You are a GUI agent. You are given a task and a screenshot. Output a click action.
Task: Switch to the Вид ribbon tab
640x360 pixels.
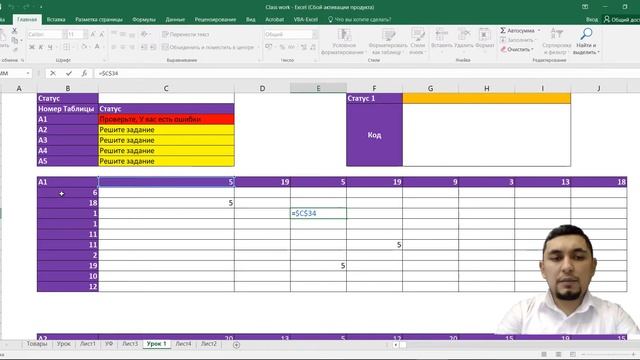[251, 20]
